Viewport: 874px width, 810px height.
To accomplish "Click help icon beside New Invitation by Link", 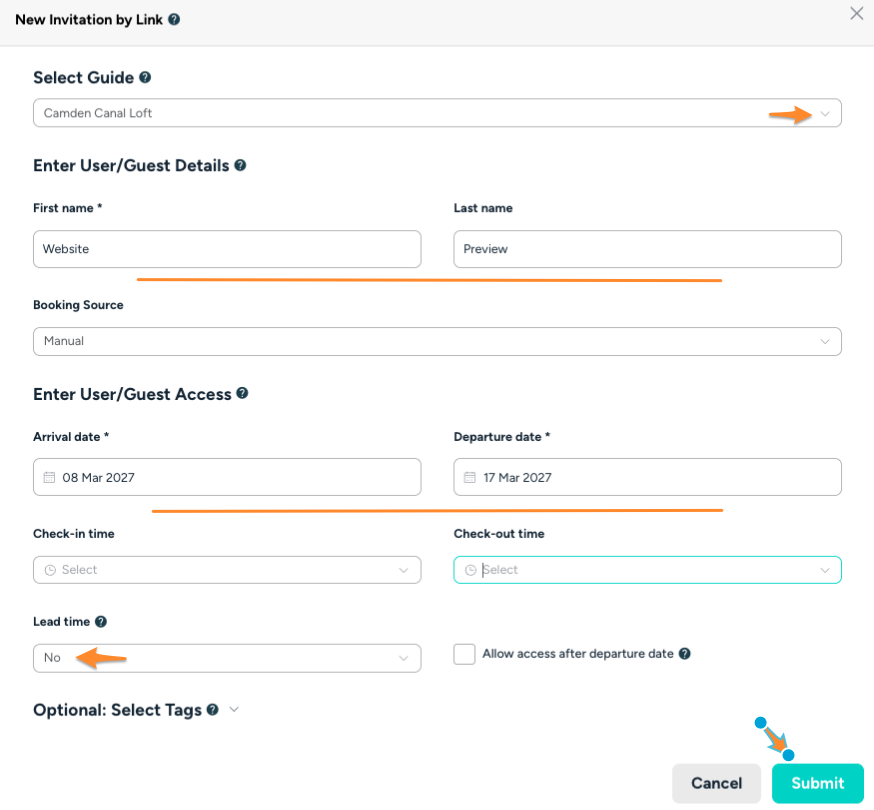I will pyautogui.click(x=174, y=19).
